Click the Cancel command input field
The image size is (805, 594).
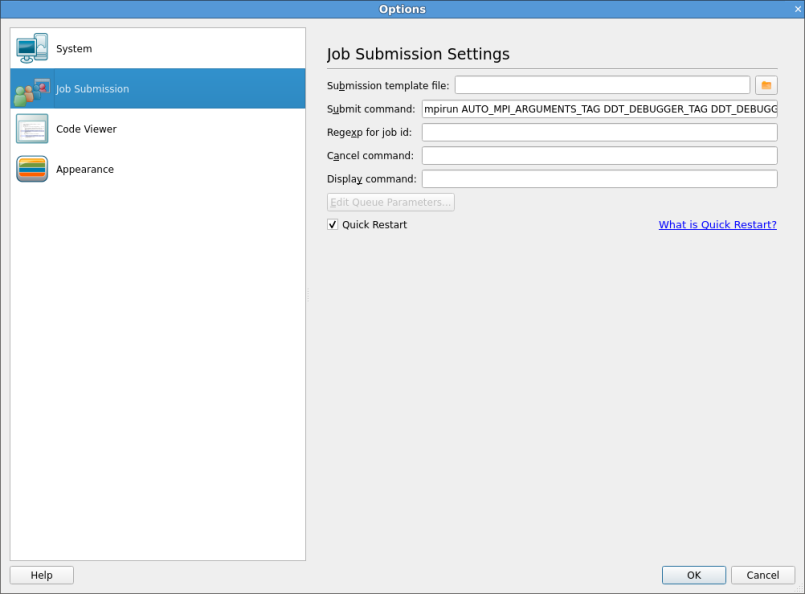point(599,156)
